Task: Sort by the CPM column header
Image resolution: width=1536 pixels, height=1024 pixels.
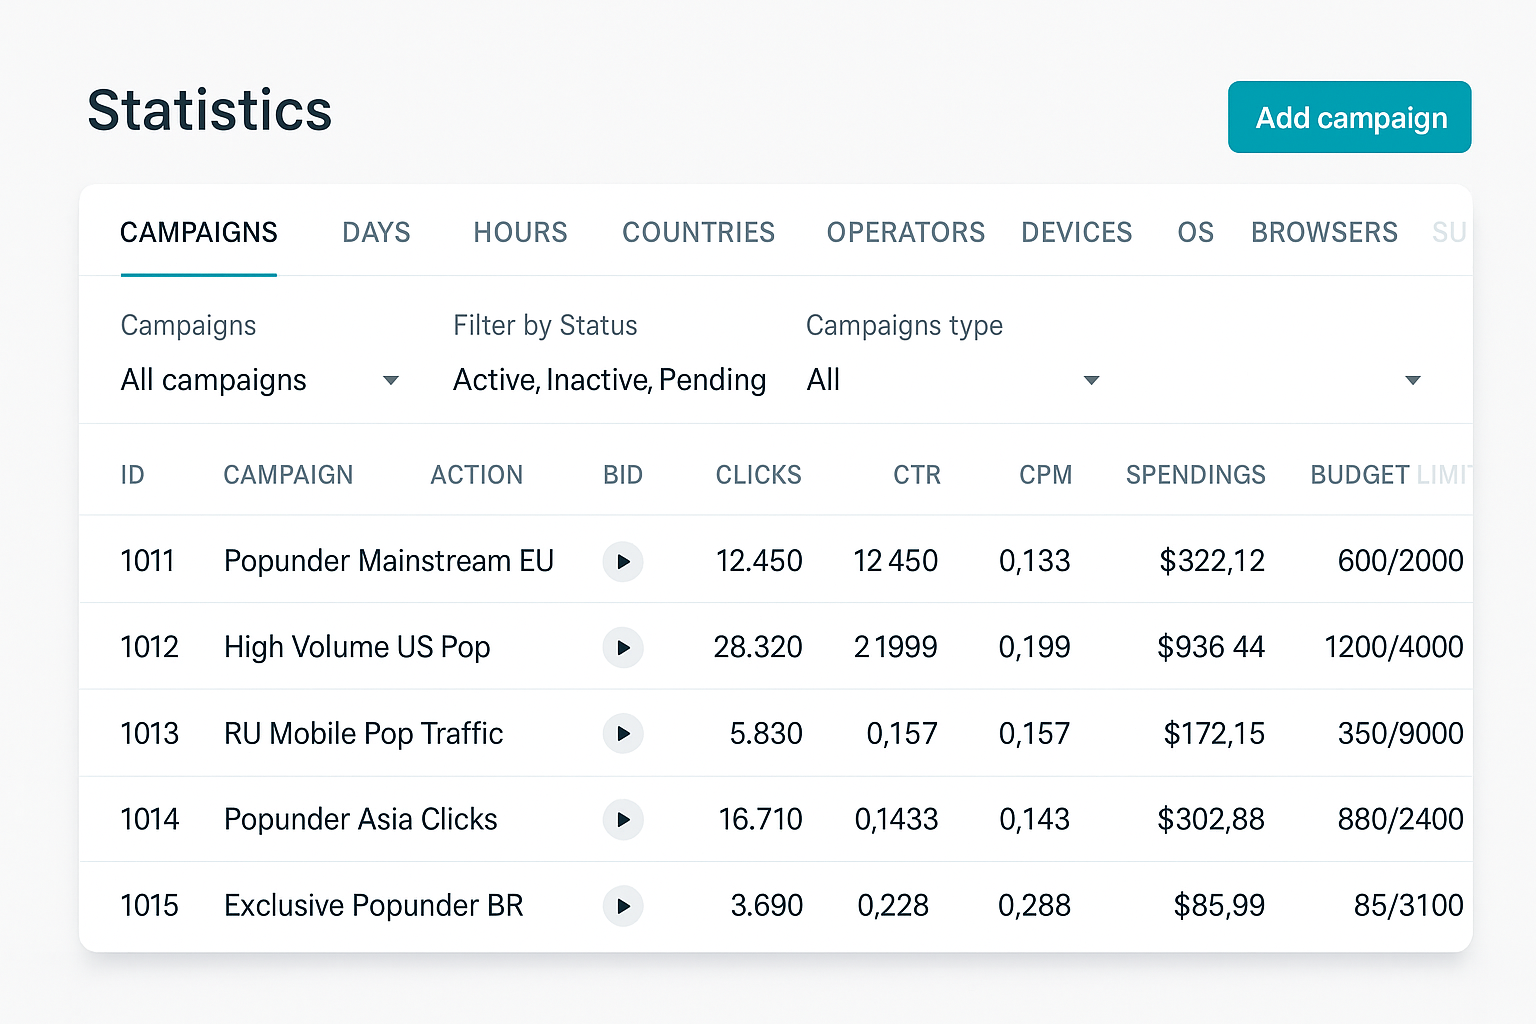Action: (1045, 475)
